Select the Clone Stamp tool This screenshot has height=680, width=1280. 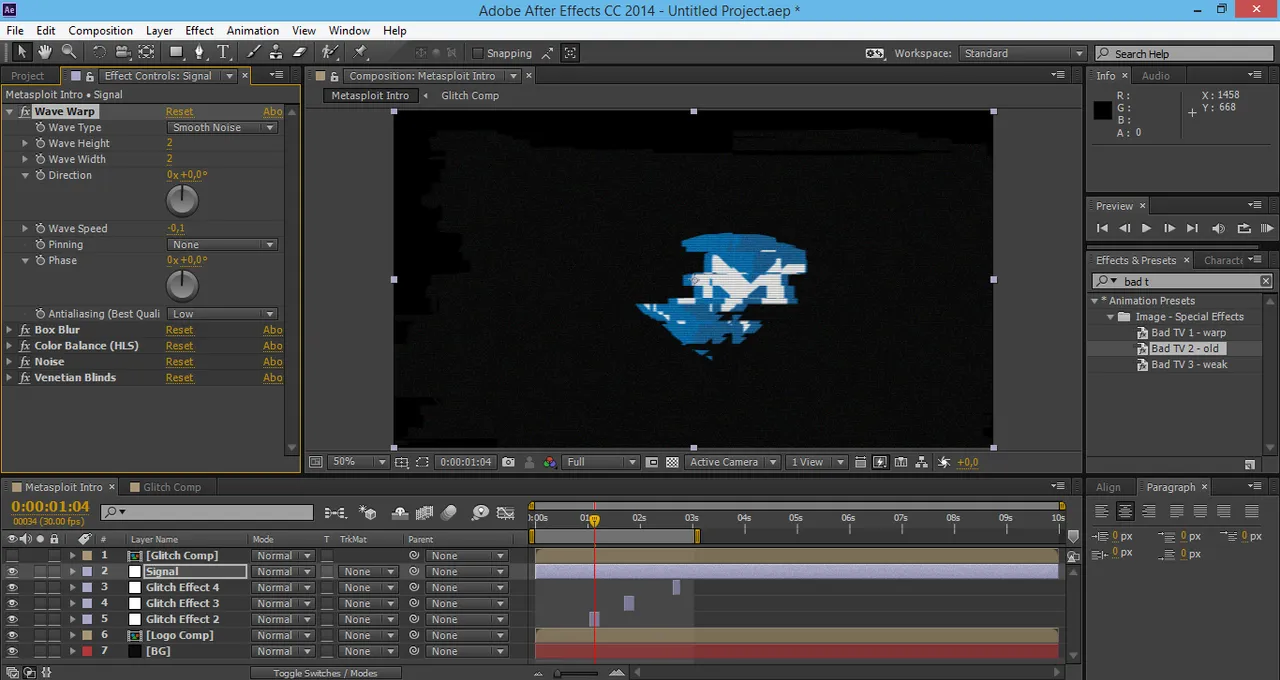pos(277,52)
